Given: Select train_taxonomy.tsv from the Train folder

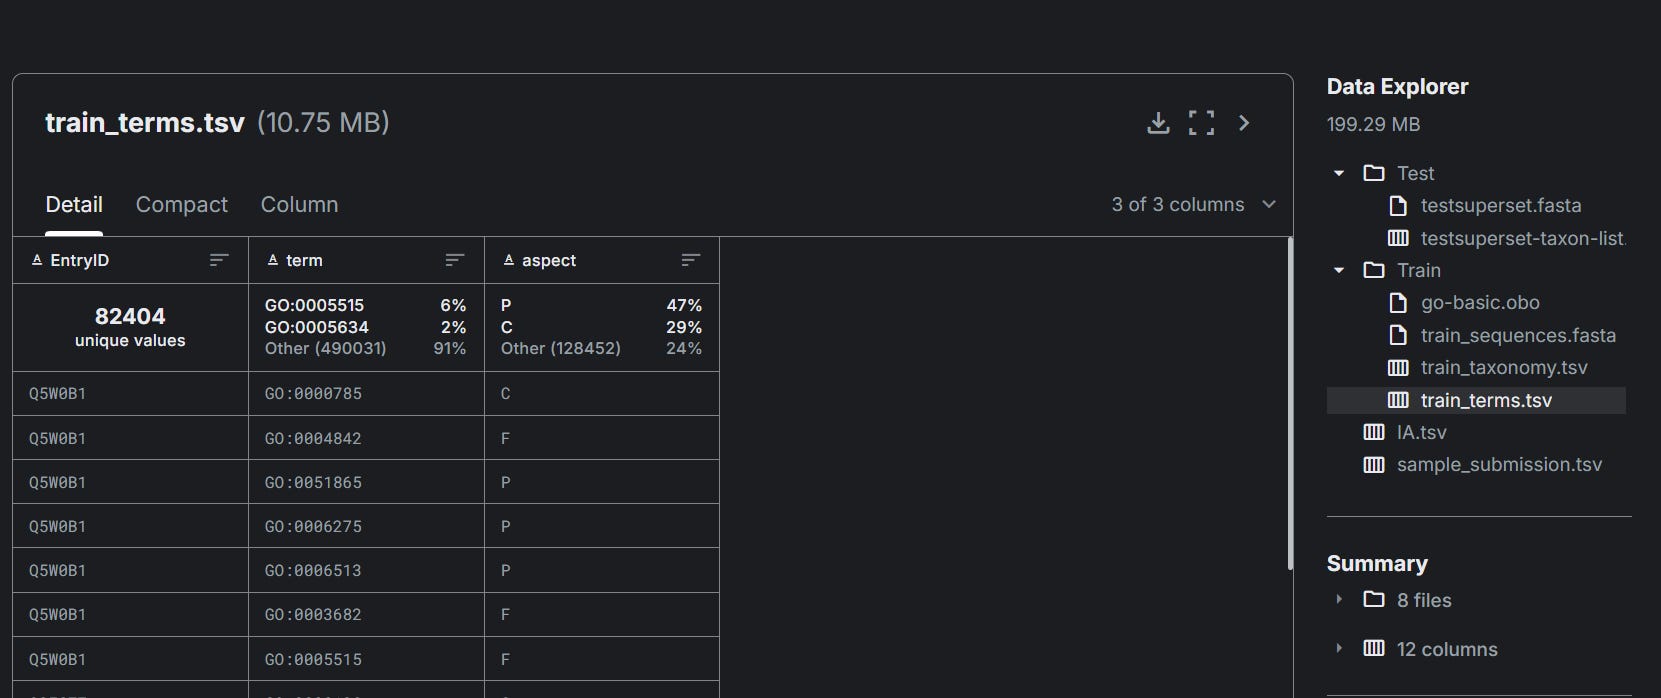Looking at the screenshot, I should (x=1504, y=367).
